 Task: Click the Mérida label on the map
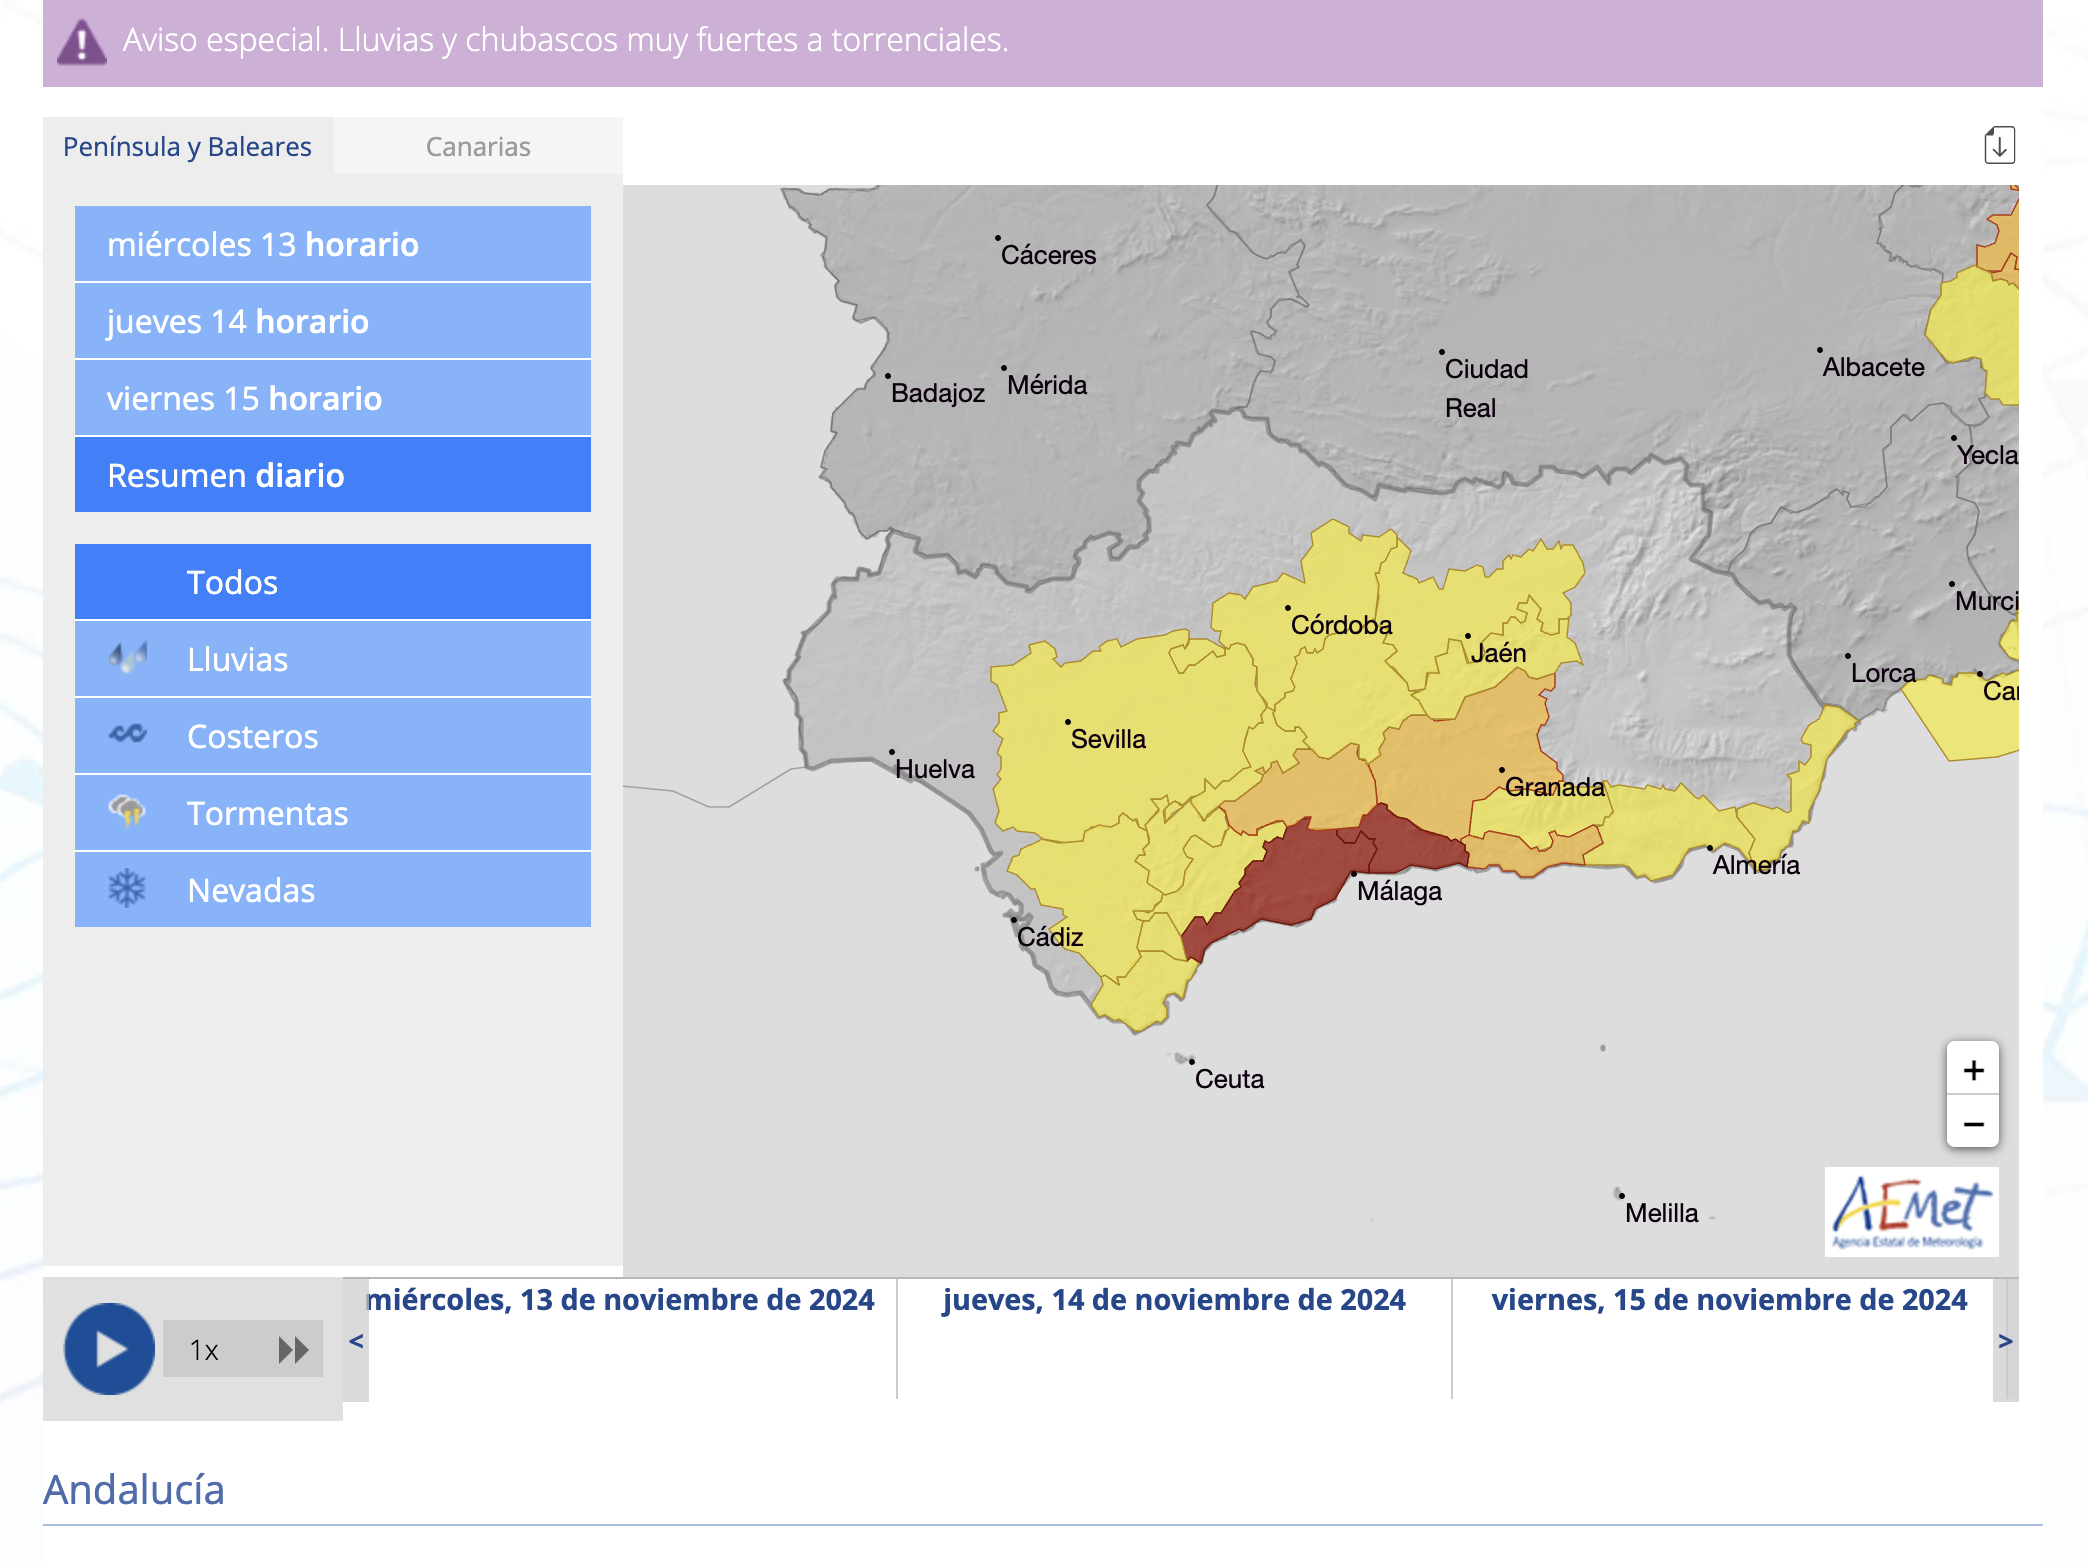tap(1047, 385)
